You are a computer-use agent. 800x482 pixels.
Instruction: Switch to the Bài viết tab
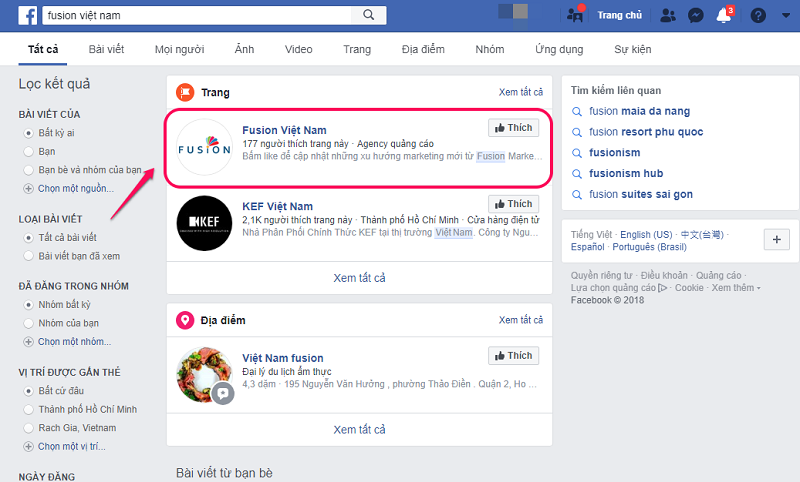tap(106, 49)
